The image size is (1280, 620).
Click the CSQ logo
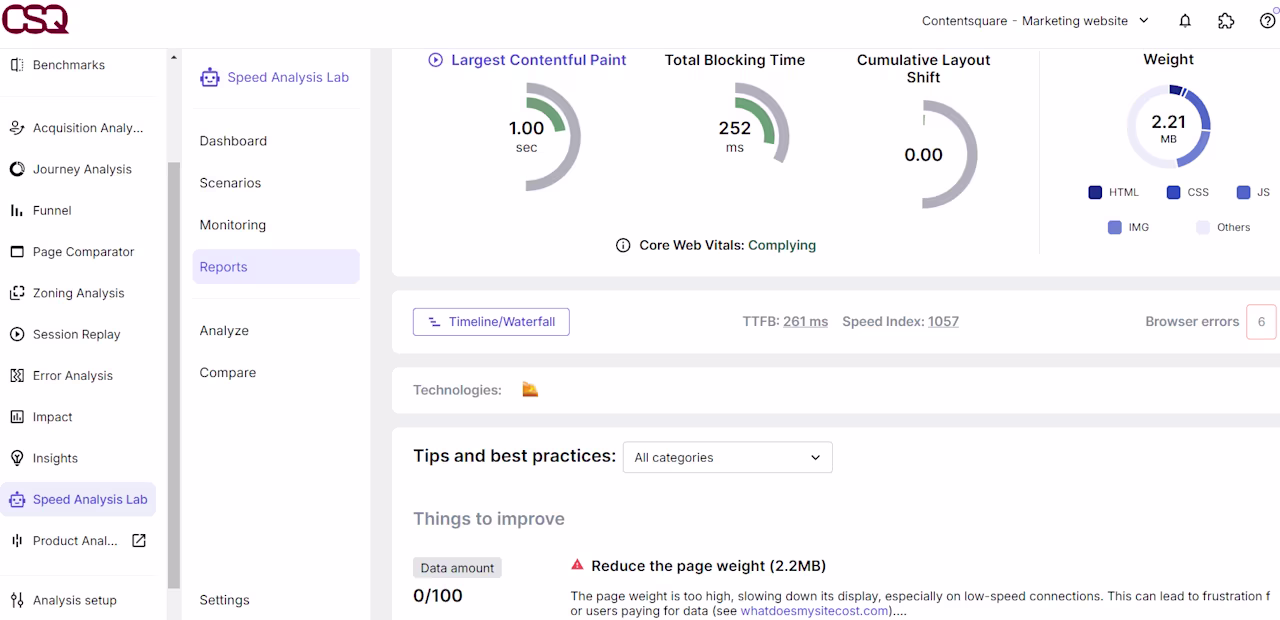tap(35, 18)
